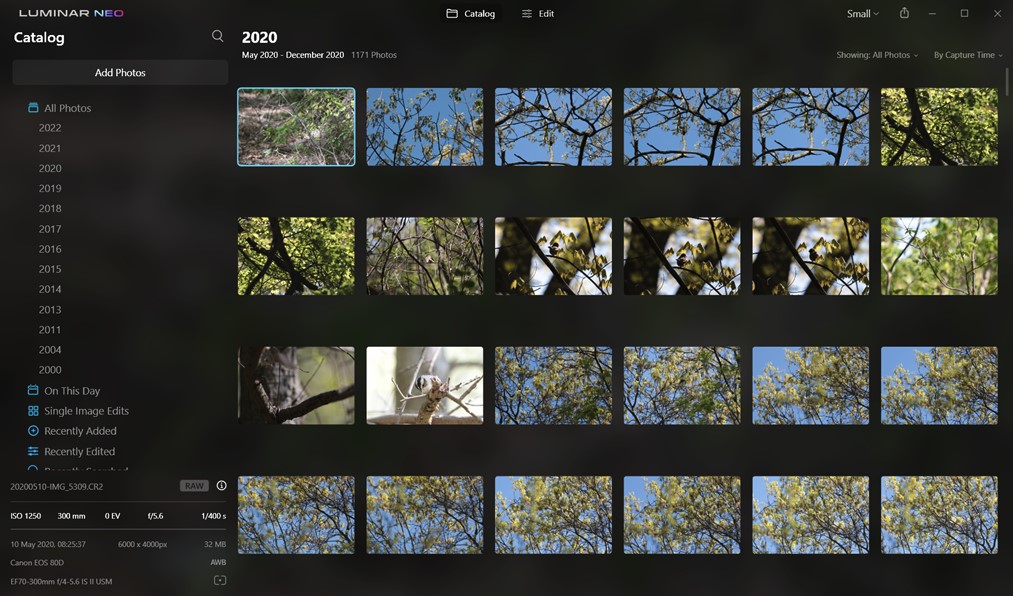
Task: Click the All Photos icon in sidebar
Action: coord(33,108)
